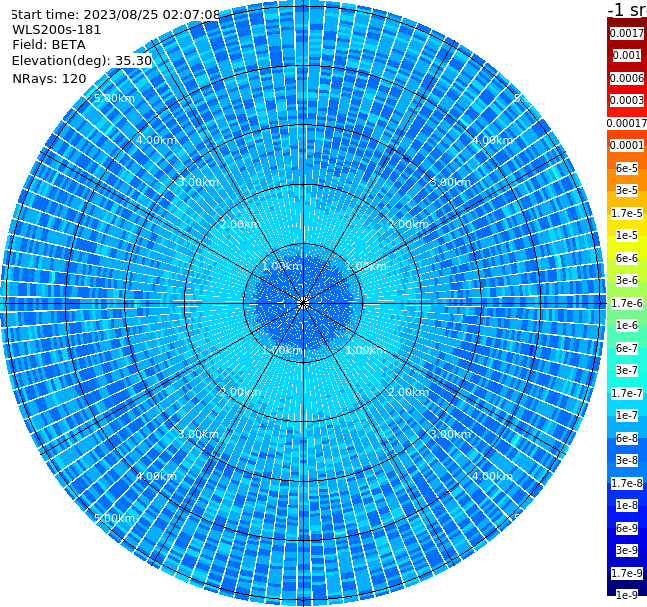Click the '-1 sr' colorbar unit title
This screenshot has width=647, height=607.
[627, 9]
